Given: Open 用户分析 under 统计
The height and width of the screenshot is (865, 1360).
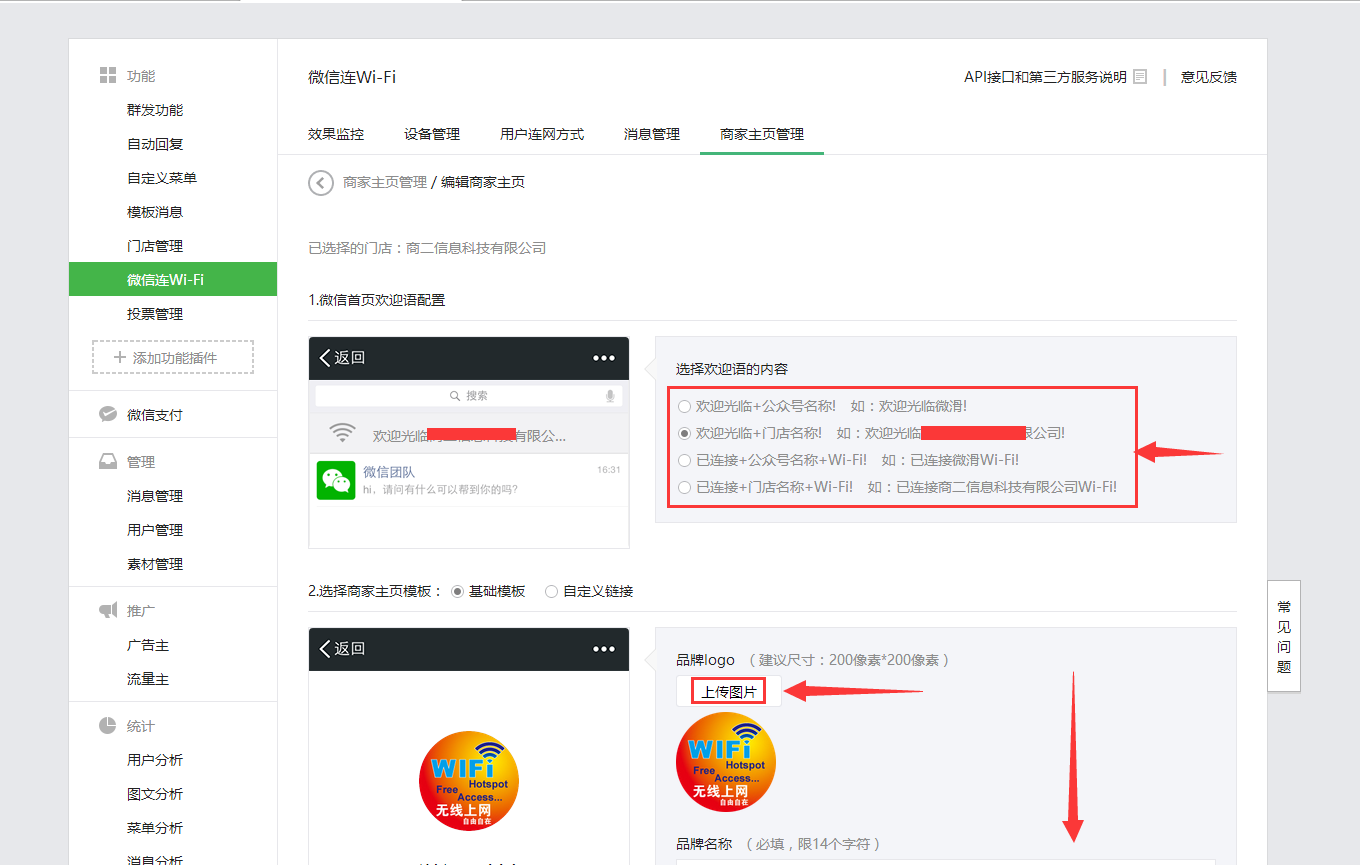Looking at the screenshot, I should point(155,760).
